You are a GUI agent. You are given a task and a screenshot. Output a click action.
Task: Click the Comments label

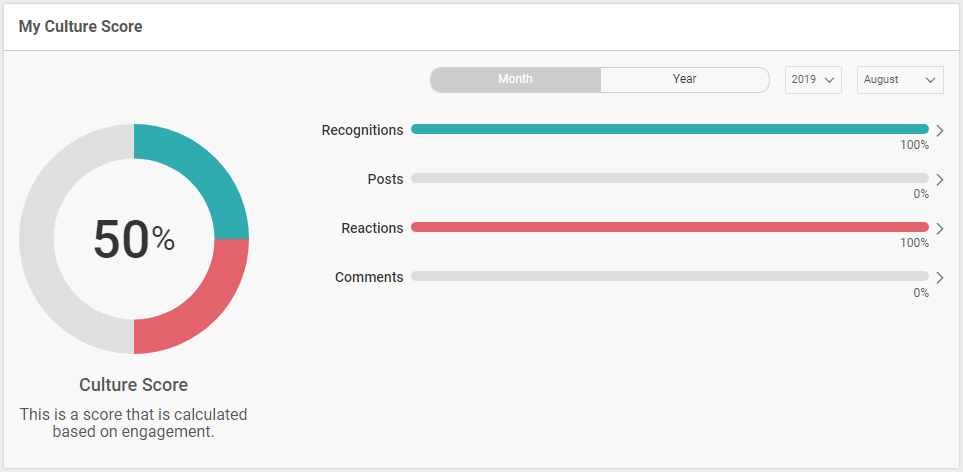click(x=369, y=277)
